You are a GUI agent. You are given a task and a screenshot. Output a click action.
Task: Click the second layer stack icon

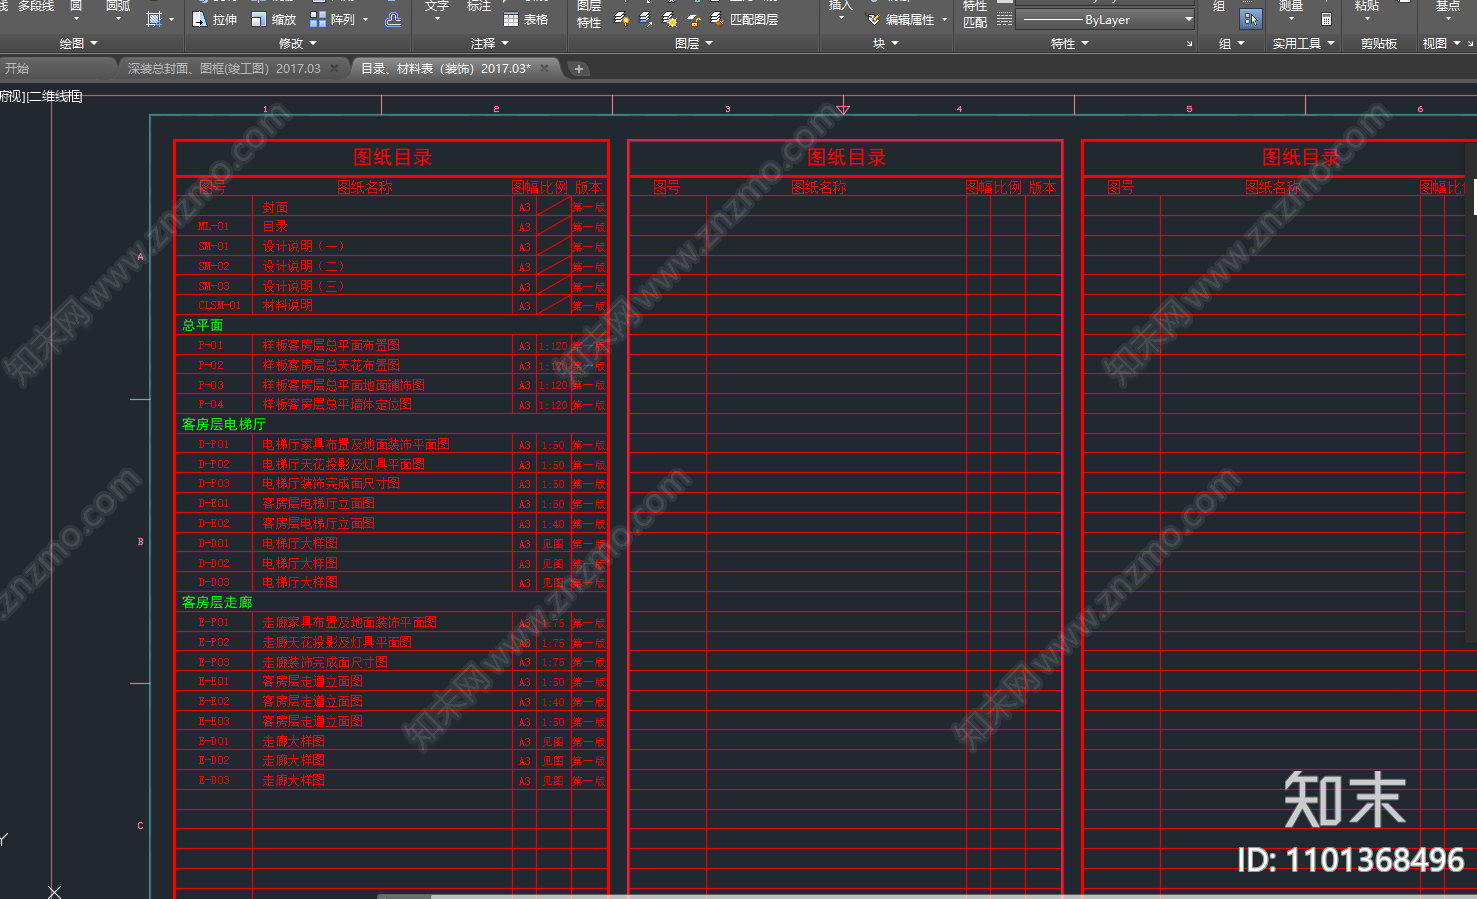click(645, 19)
